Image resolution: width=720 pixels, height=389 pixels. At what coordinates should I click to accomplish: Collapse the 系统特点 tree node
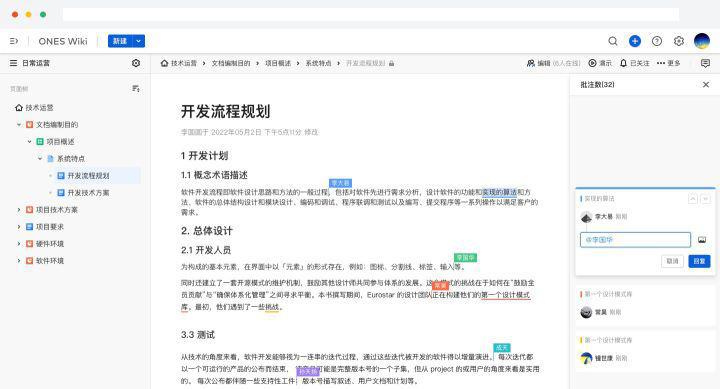click(x=40, y=158)
